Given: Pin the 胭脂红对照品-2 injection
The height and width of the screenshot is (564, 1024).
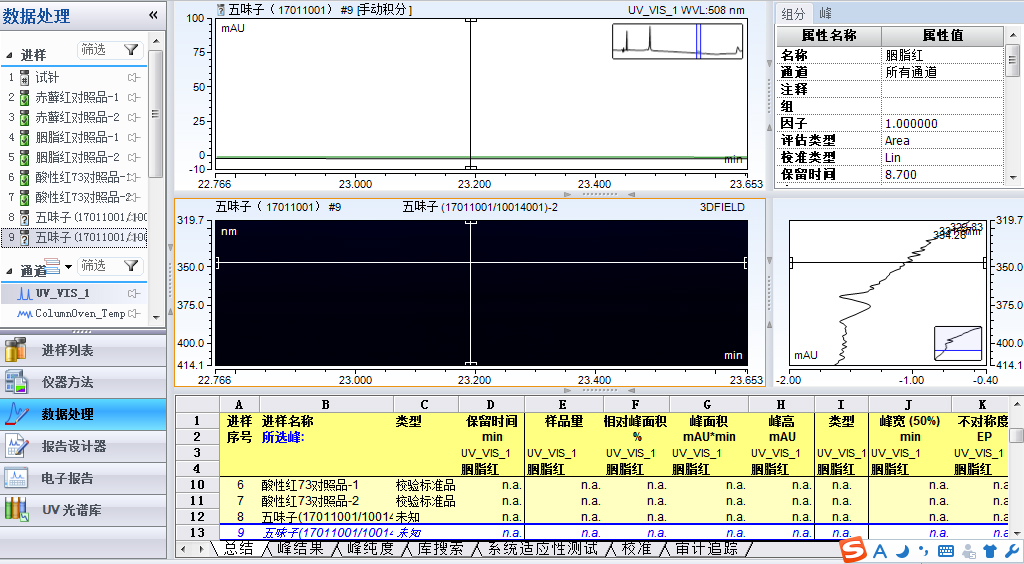Looking at the screenshot, I should 134,157.
